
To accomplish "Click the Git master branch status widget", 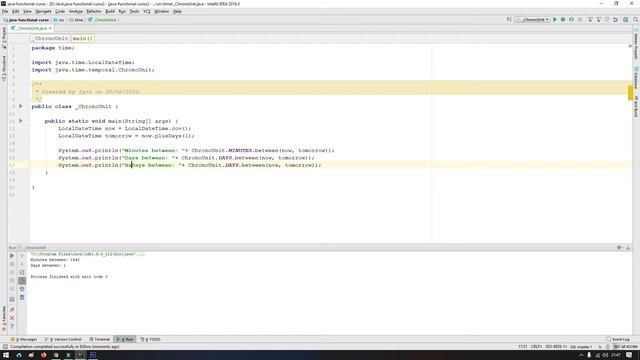I will [581, 347].
